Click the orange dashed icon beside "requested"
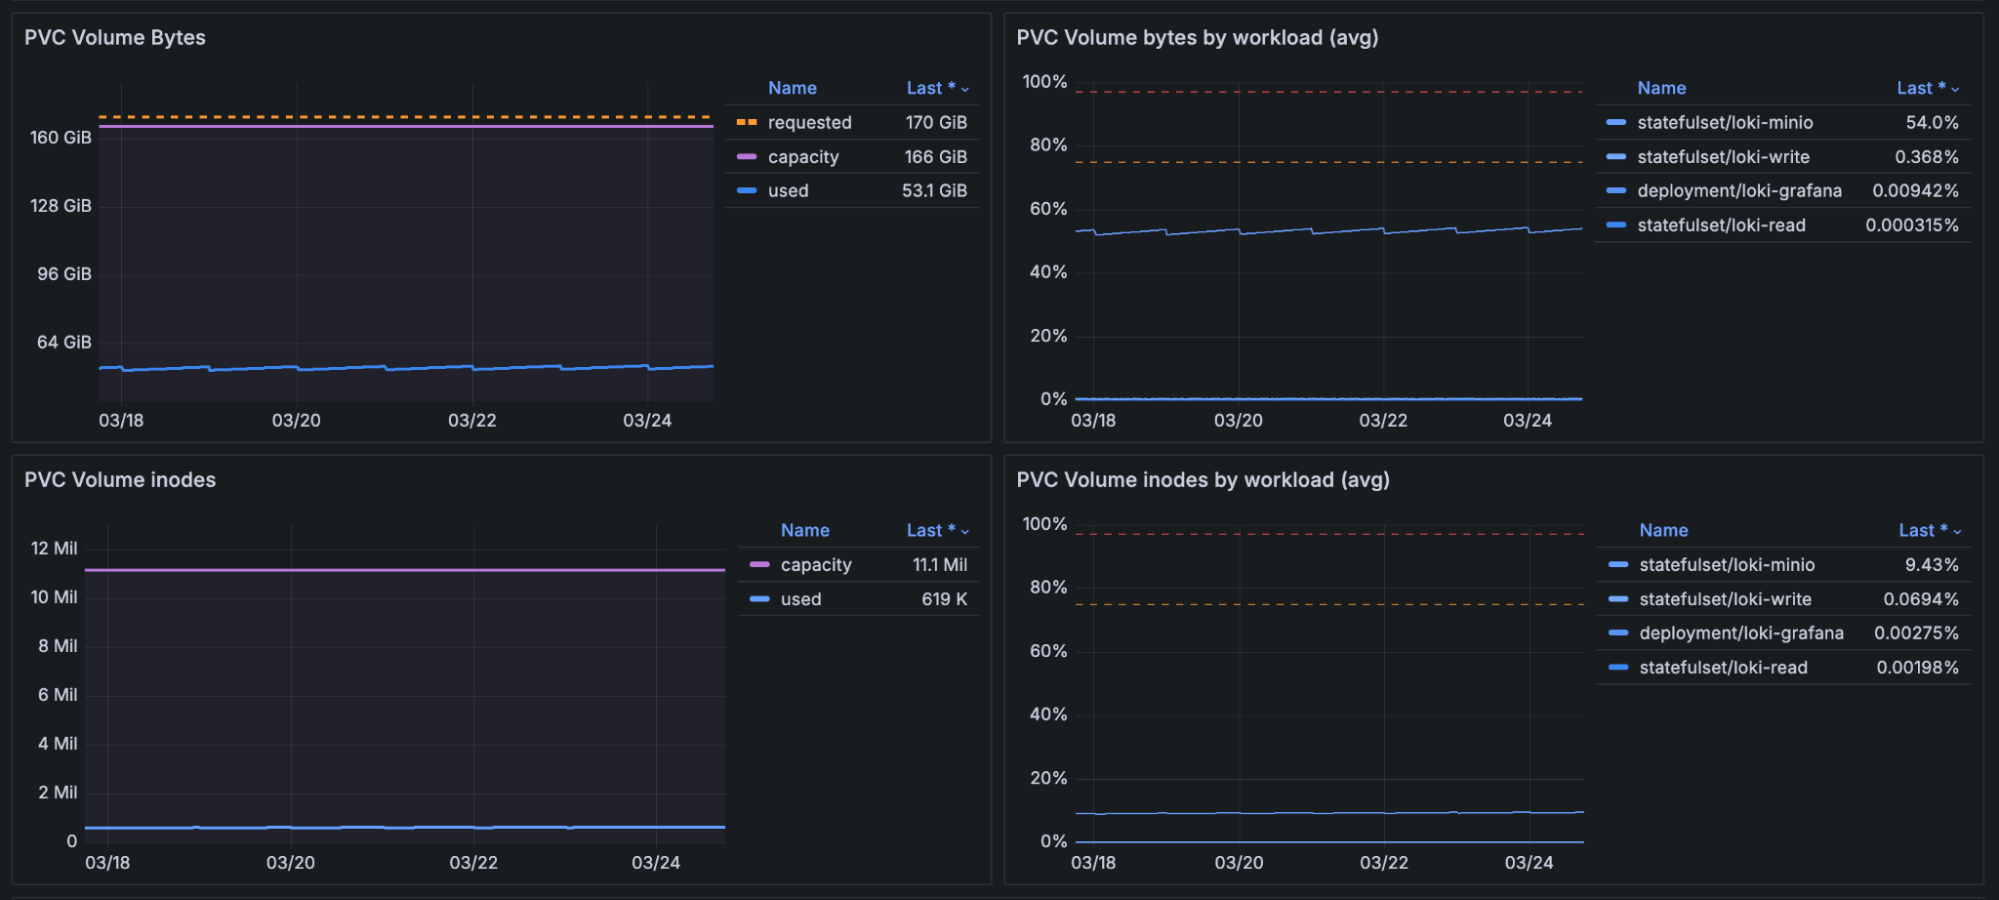Viewport: 1999px width, 900px height. tap(746, 122)
